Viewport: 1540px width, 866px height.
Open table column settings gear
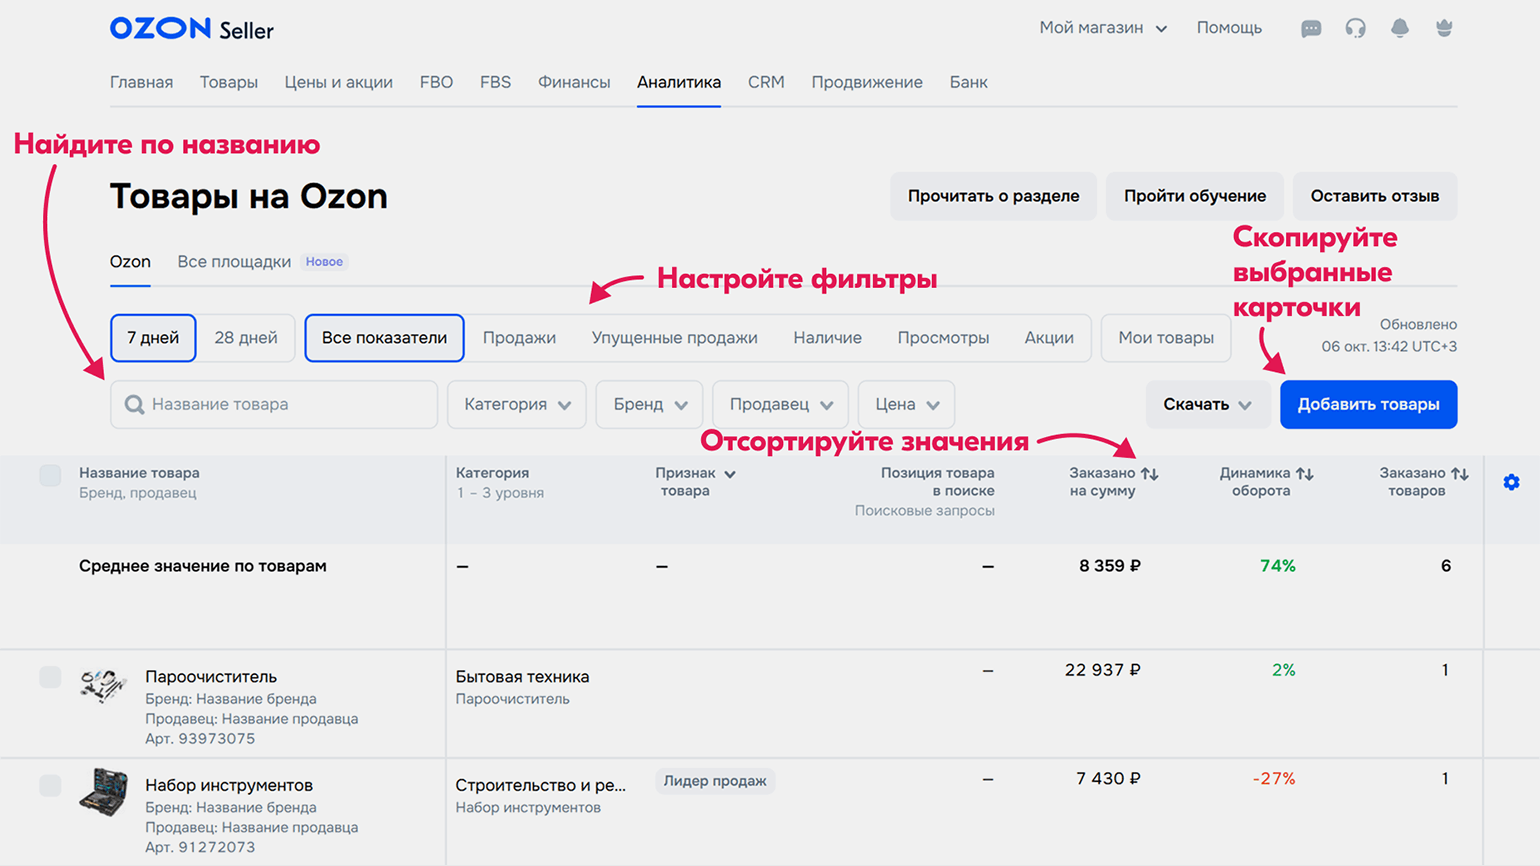pos(1511,483)
